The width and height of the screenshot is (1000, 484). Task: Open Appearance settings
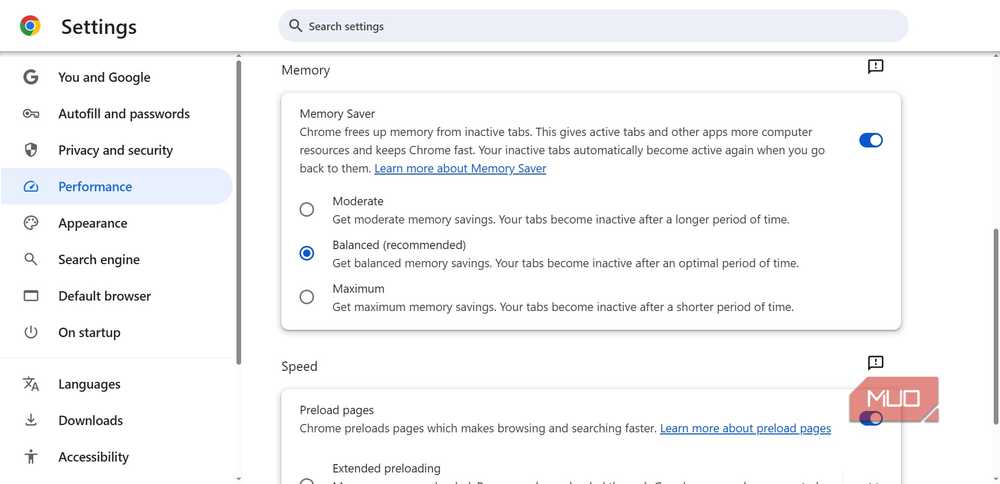click(x=117, y=223)
